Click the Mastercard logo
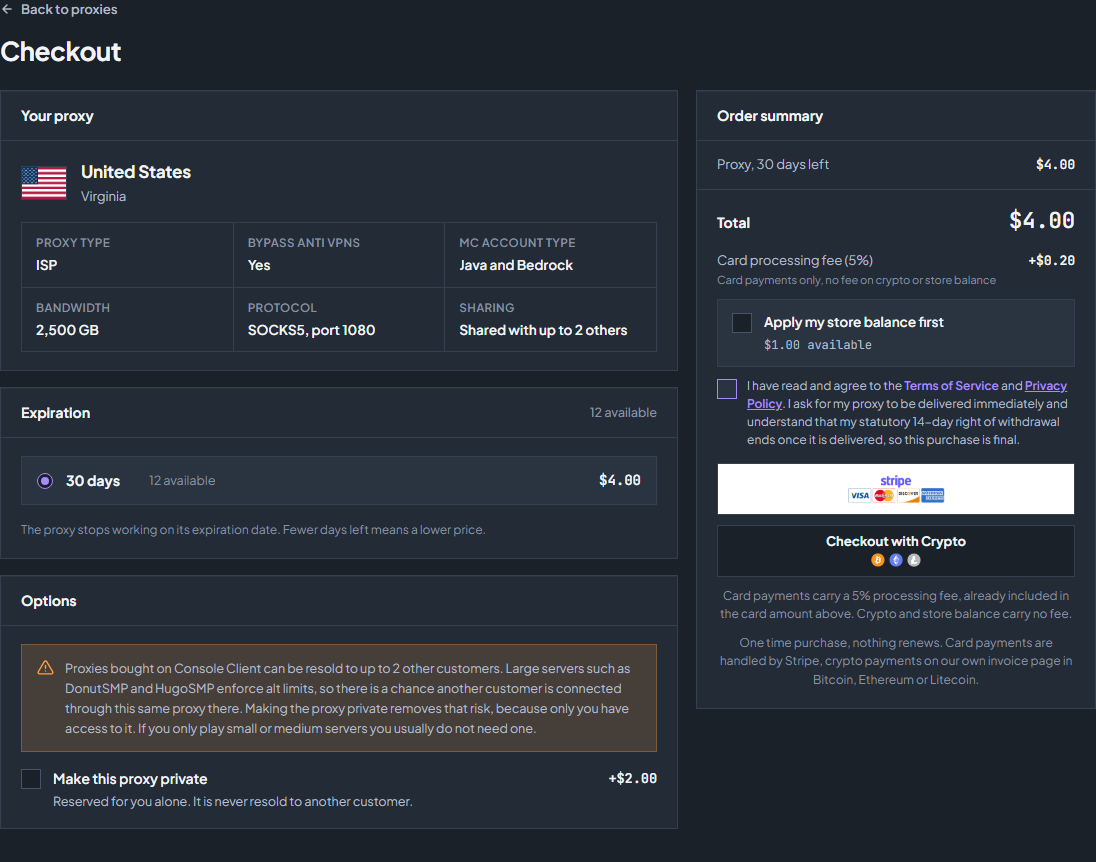 click(x=884, y=496)
